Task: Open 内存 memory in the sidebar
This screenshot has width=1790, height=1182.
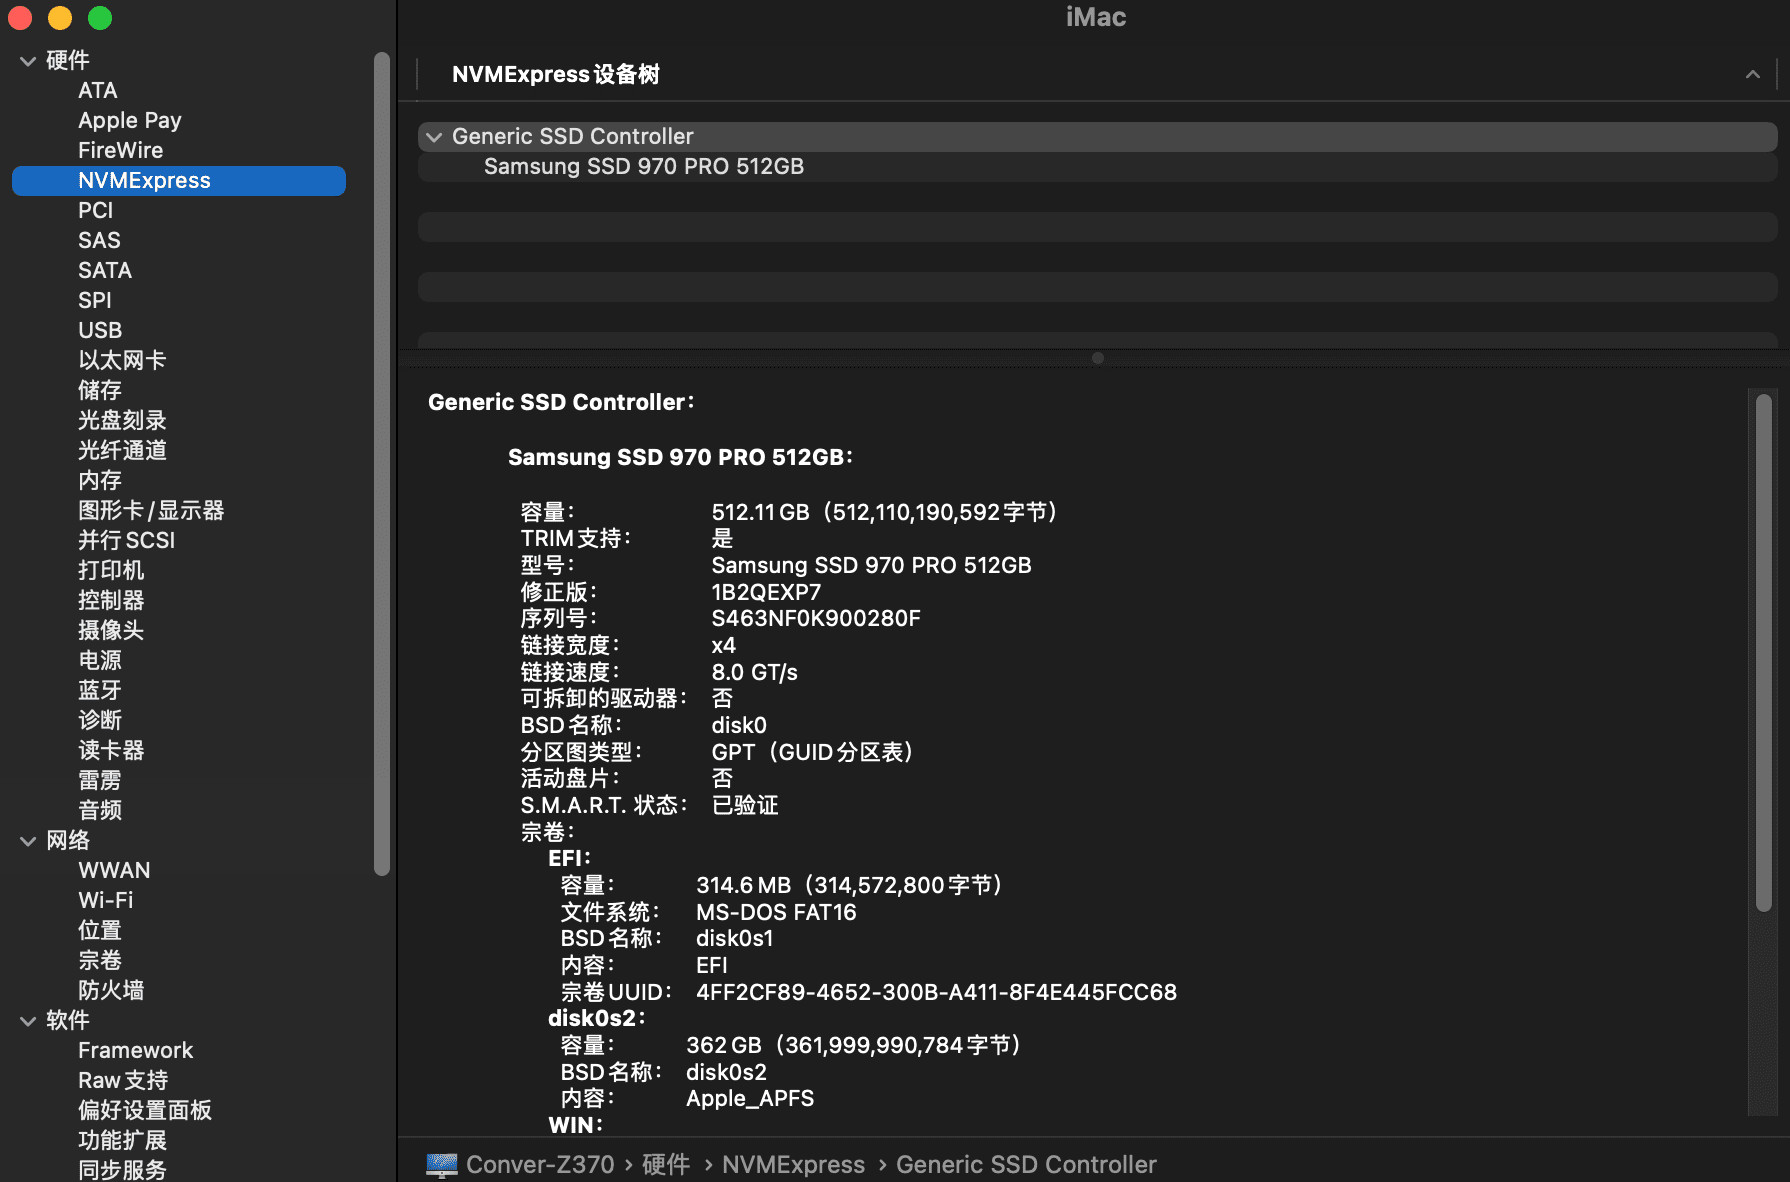Action: pyautogui.click(x=100, y=481)
